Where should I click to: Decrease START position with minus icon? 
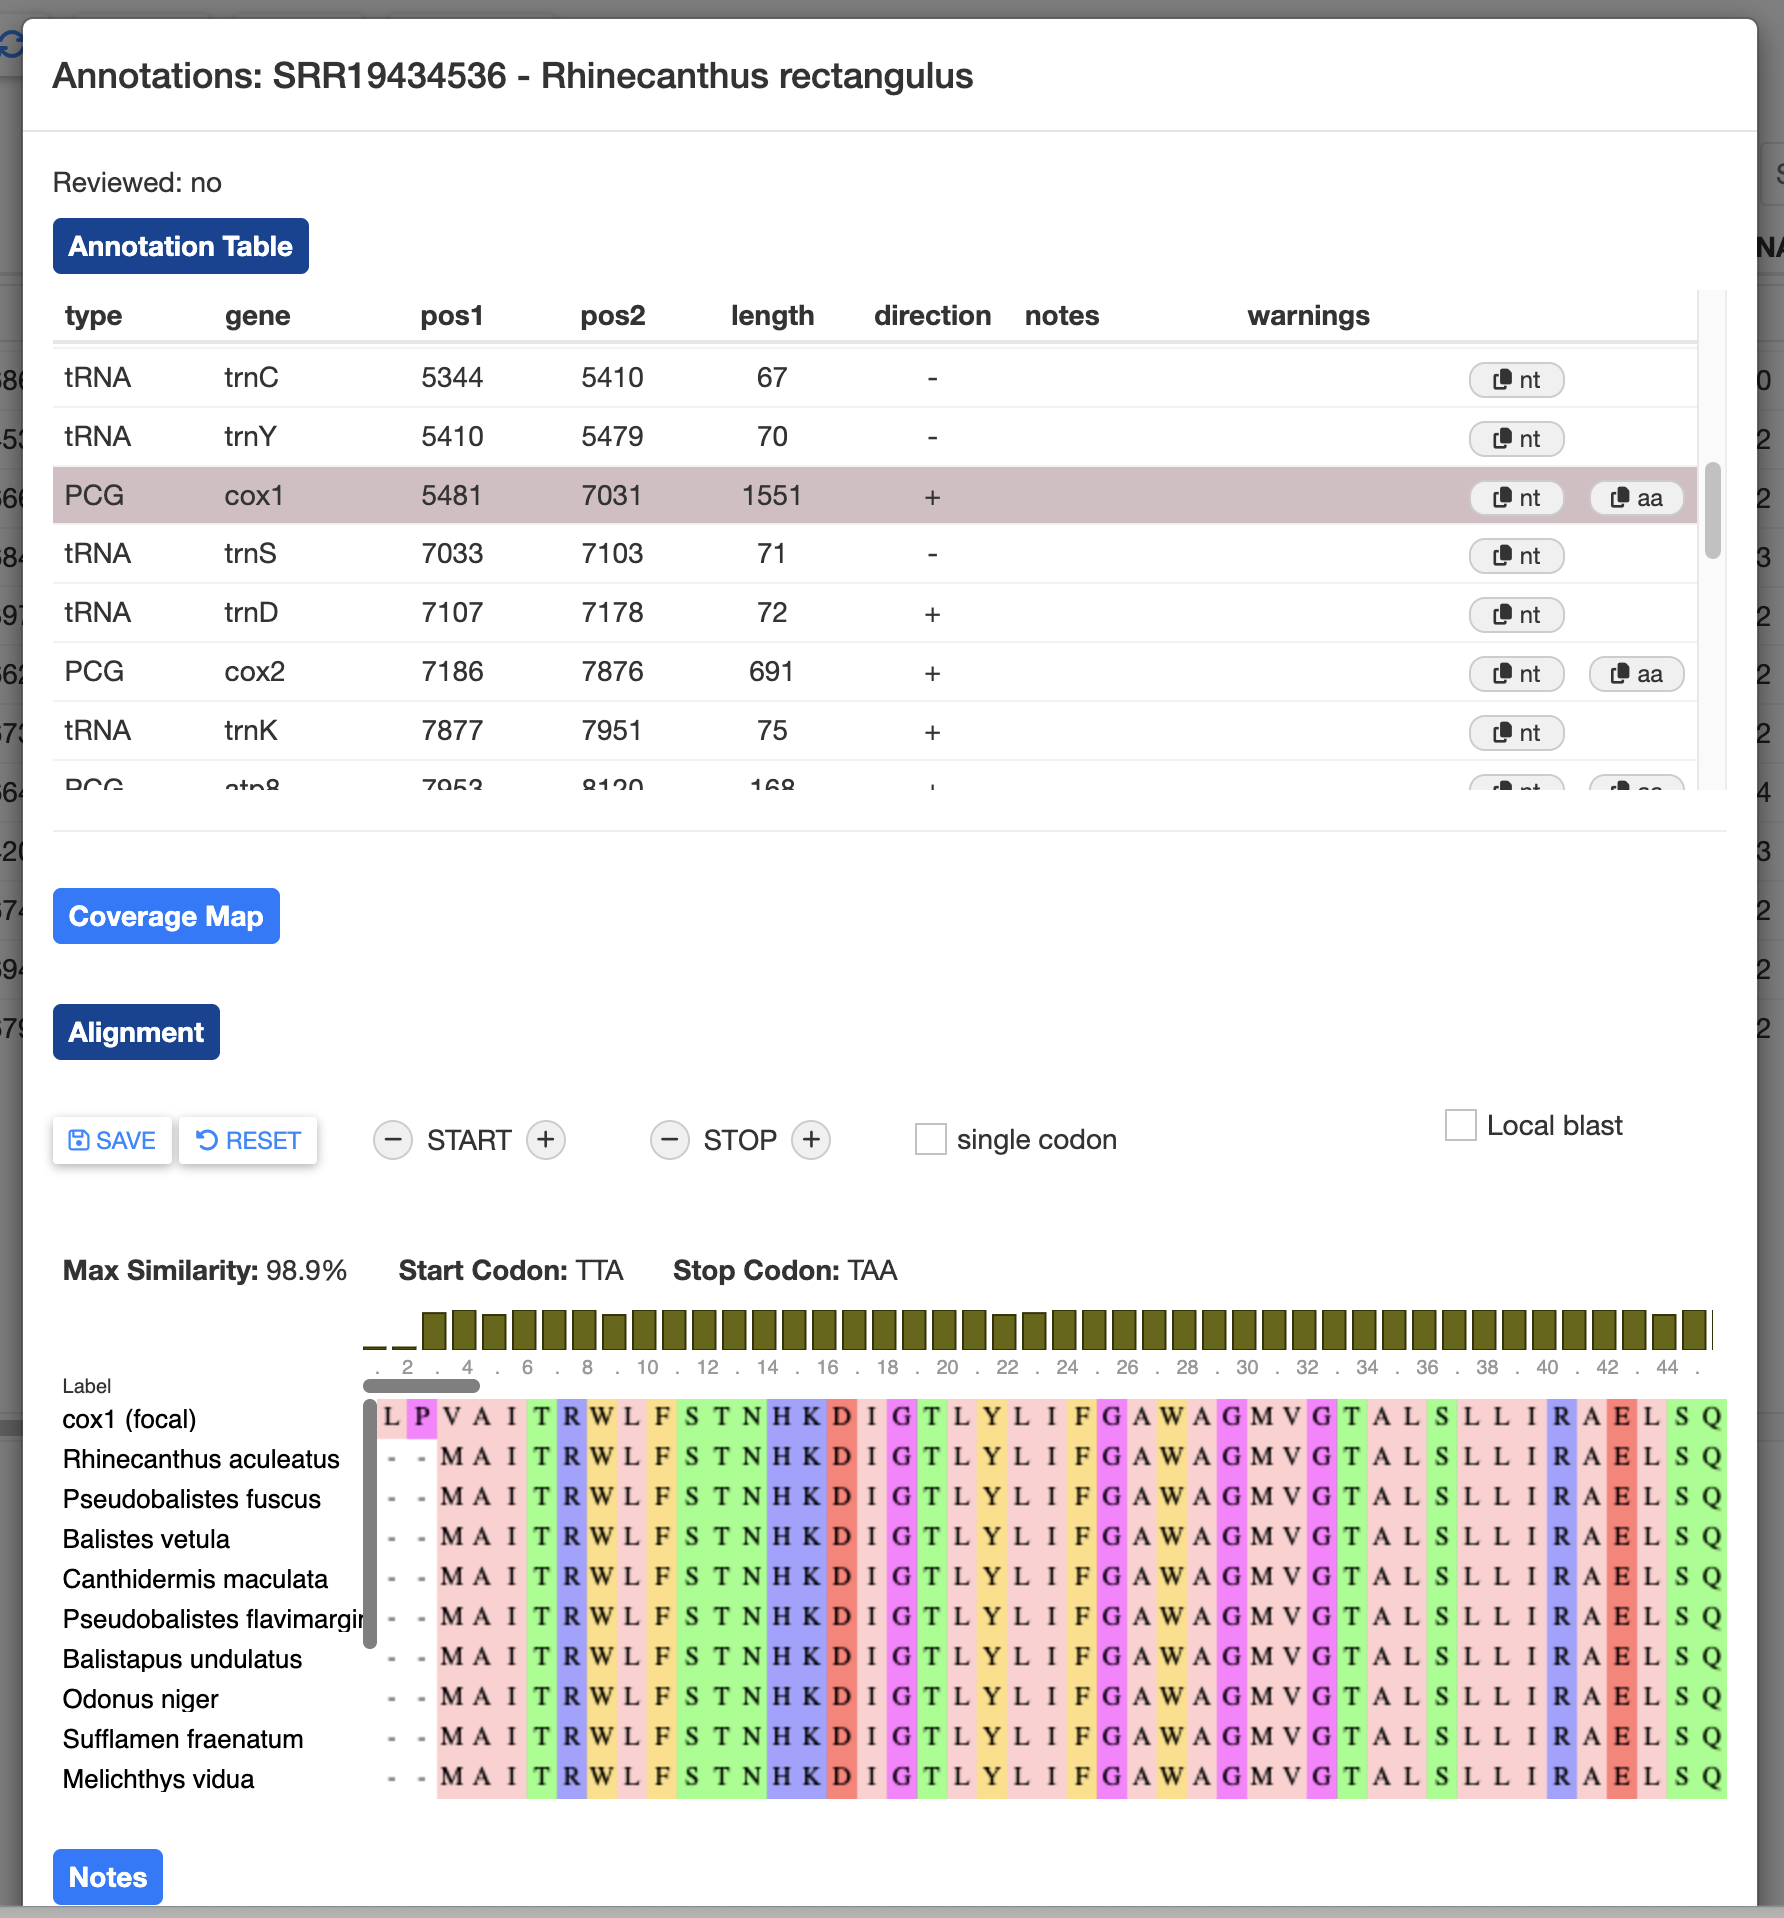coord(393,1140)
